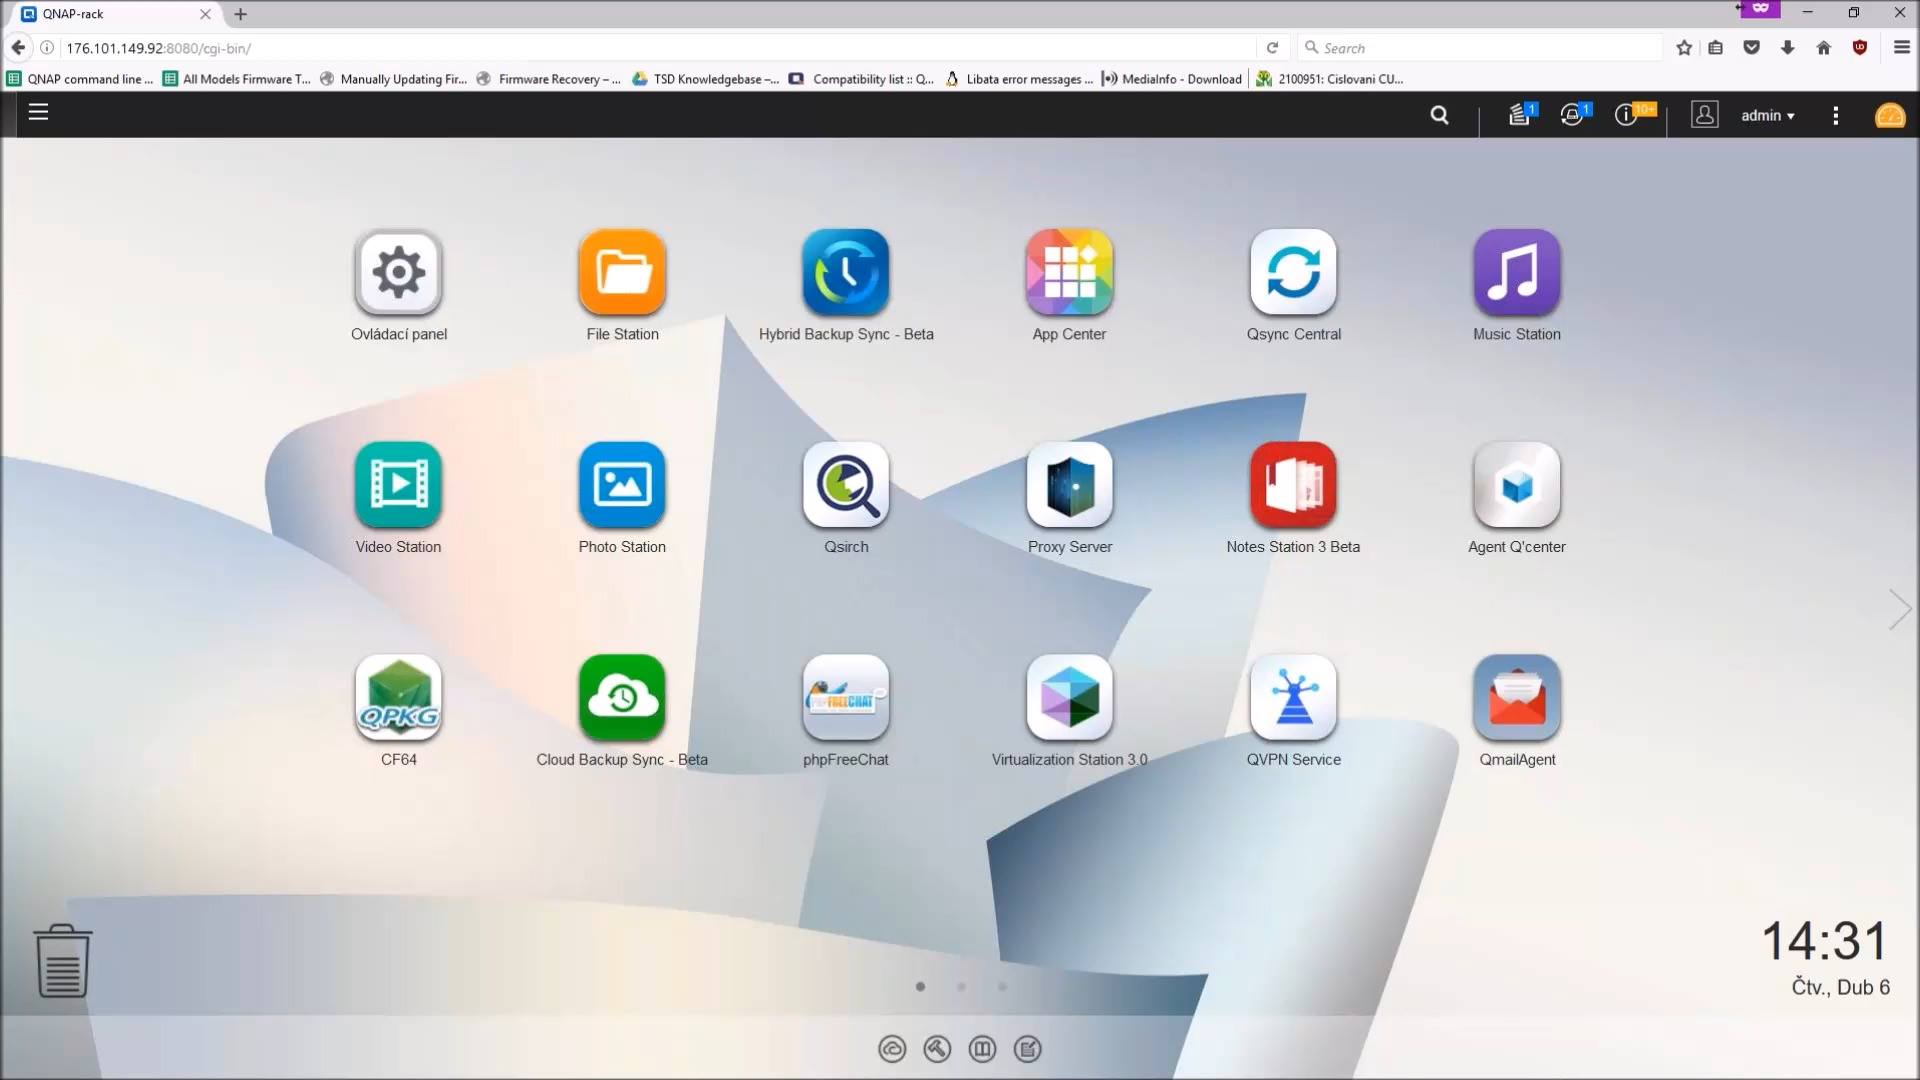1920x1080 pixels.
Task: Open Music Station
Action: tap(1517, 273)
